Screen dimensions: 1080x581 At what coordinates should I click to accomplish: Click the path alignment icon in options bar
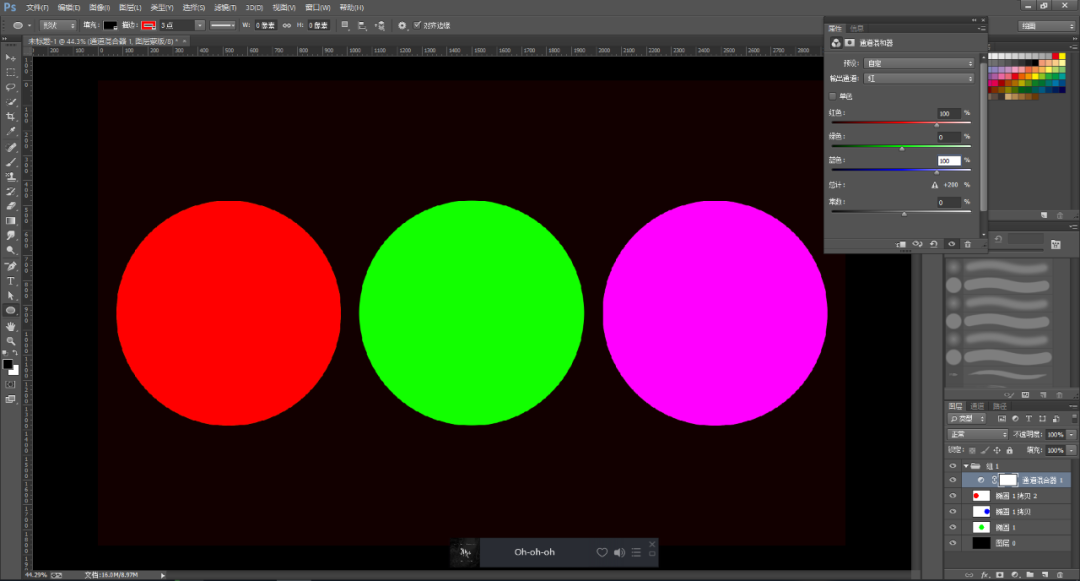tap(362, 25)
